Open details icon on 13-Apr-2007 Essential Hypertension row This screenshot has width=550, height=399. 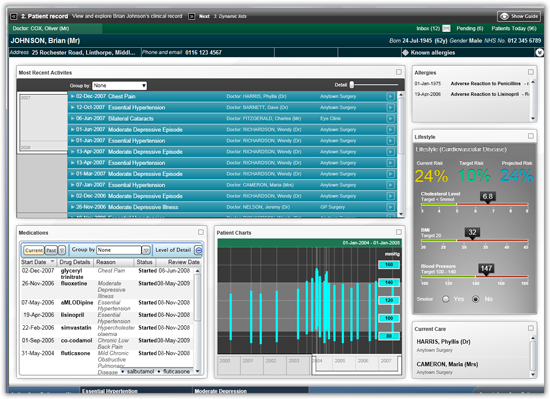coord(390,163)
